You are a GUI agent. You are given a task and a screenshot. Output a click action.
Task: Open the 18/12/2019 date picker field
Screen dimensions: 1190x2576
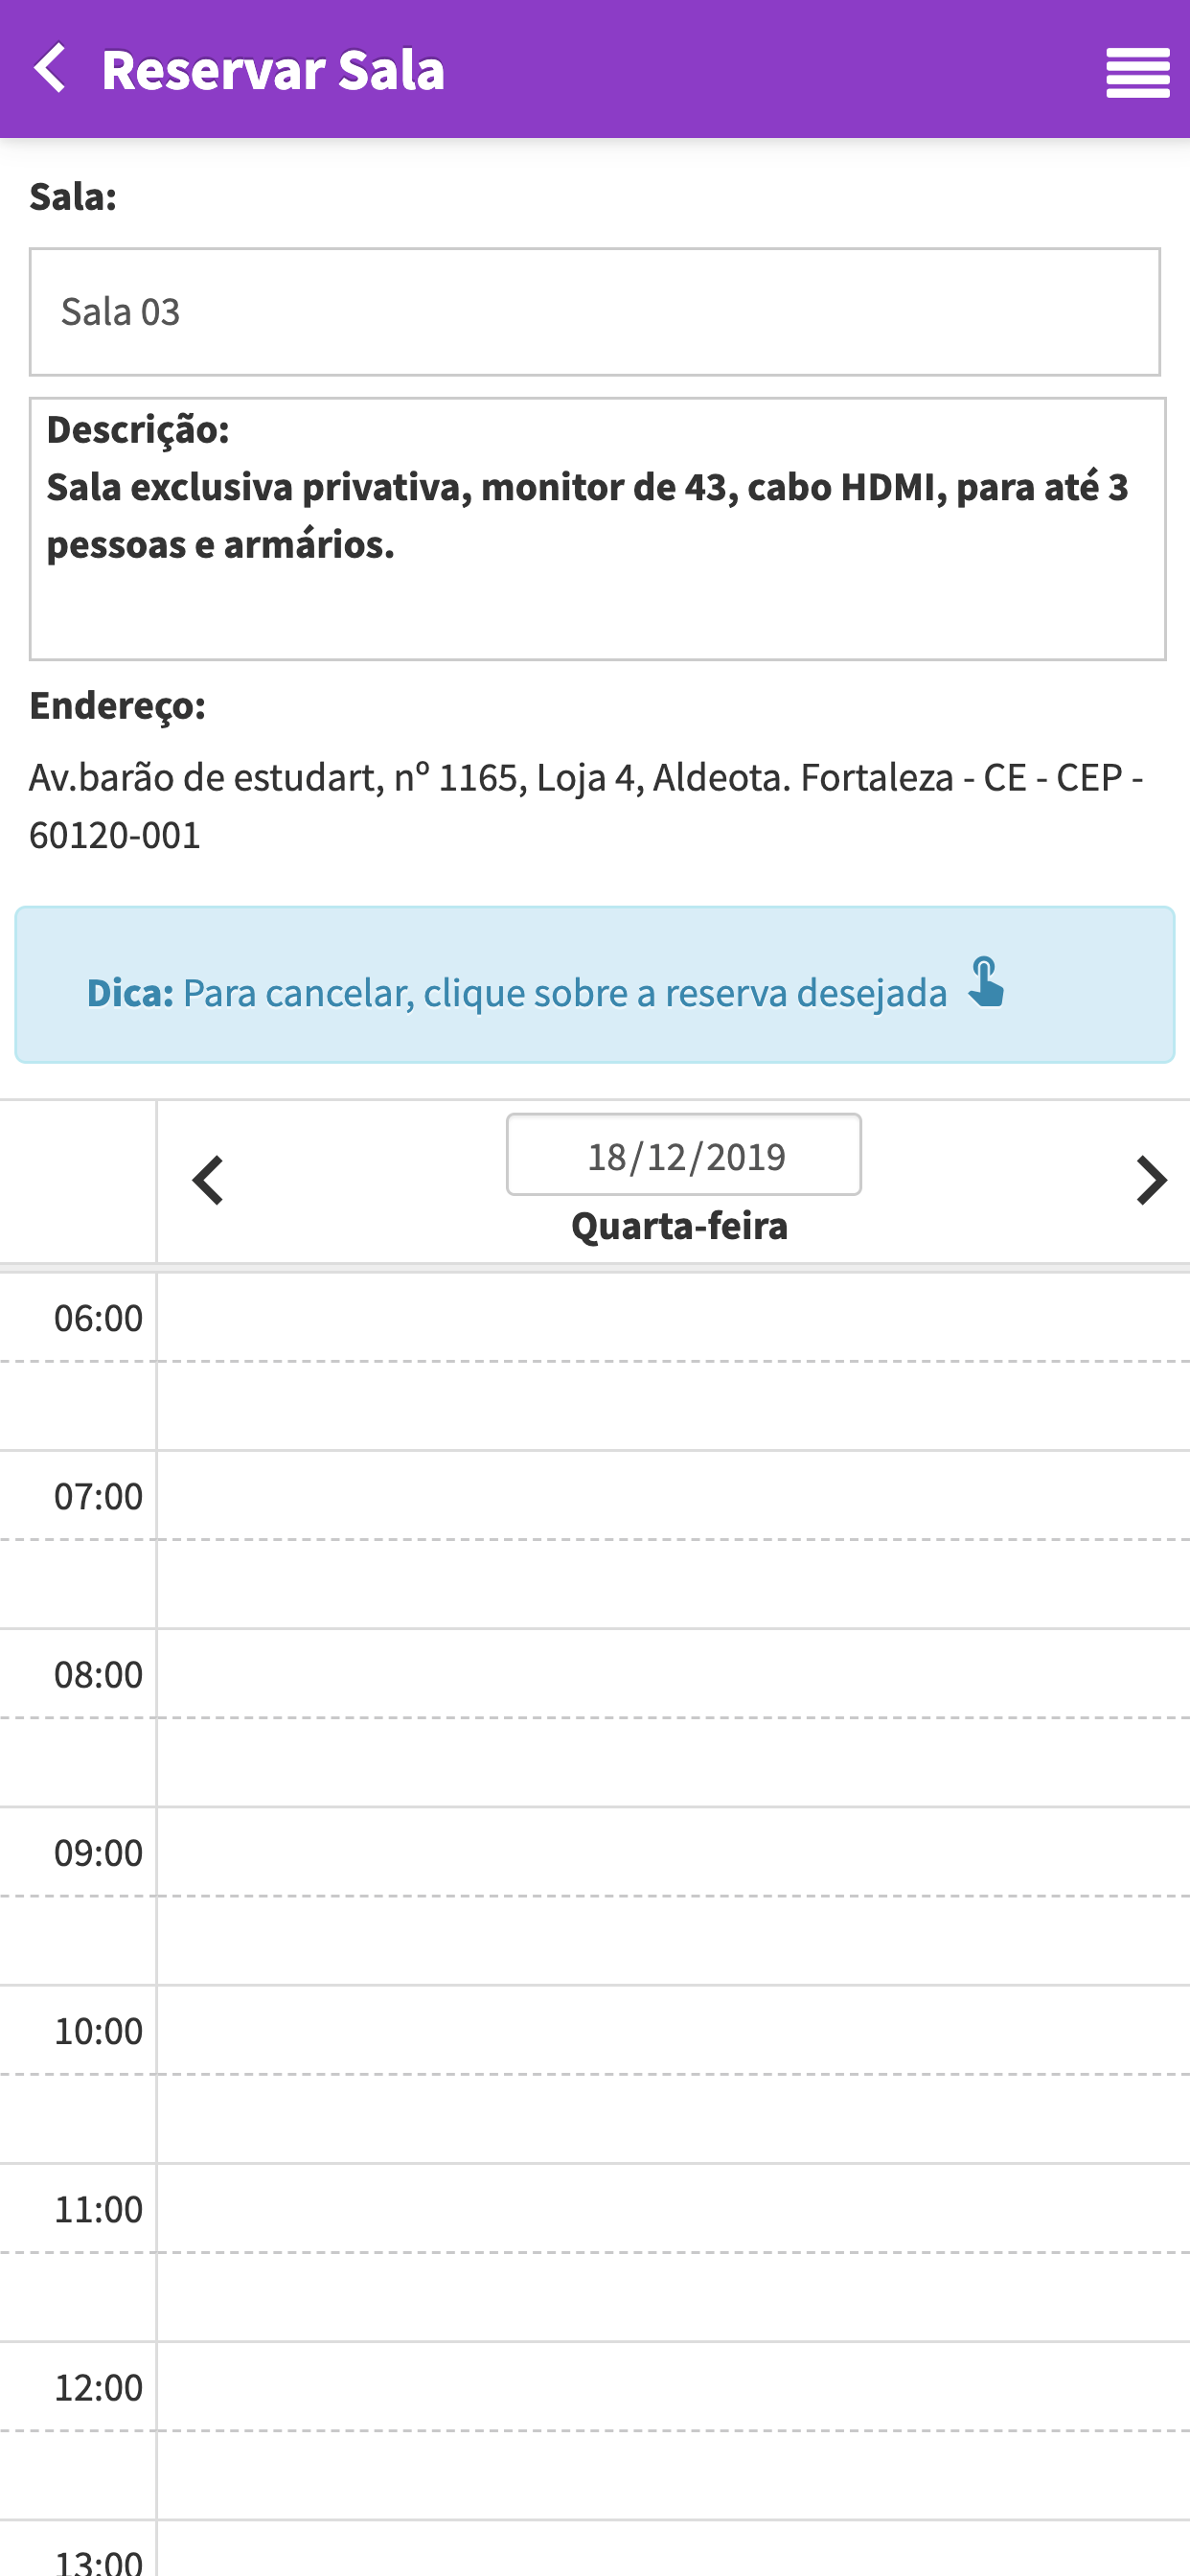coord(684,1155)
